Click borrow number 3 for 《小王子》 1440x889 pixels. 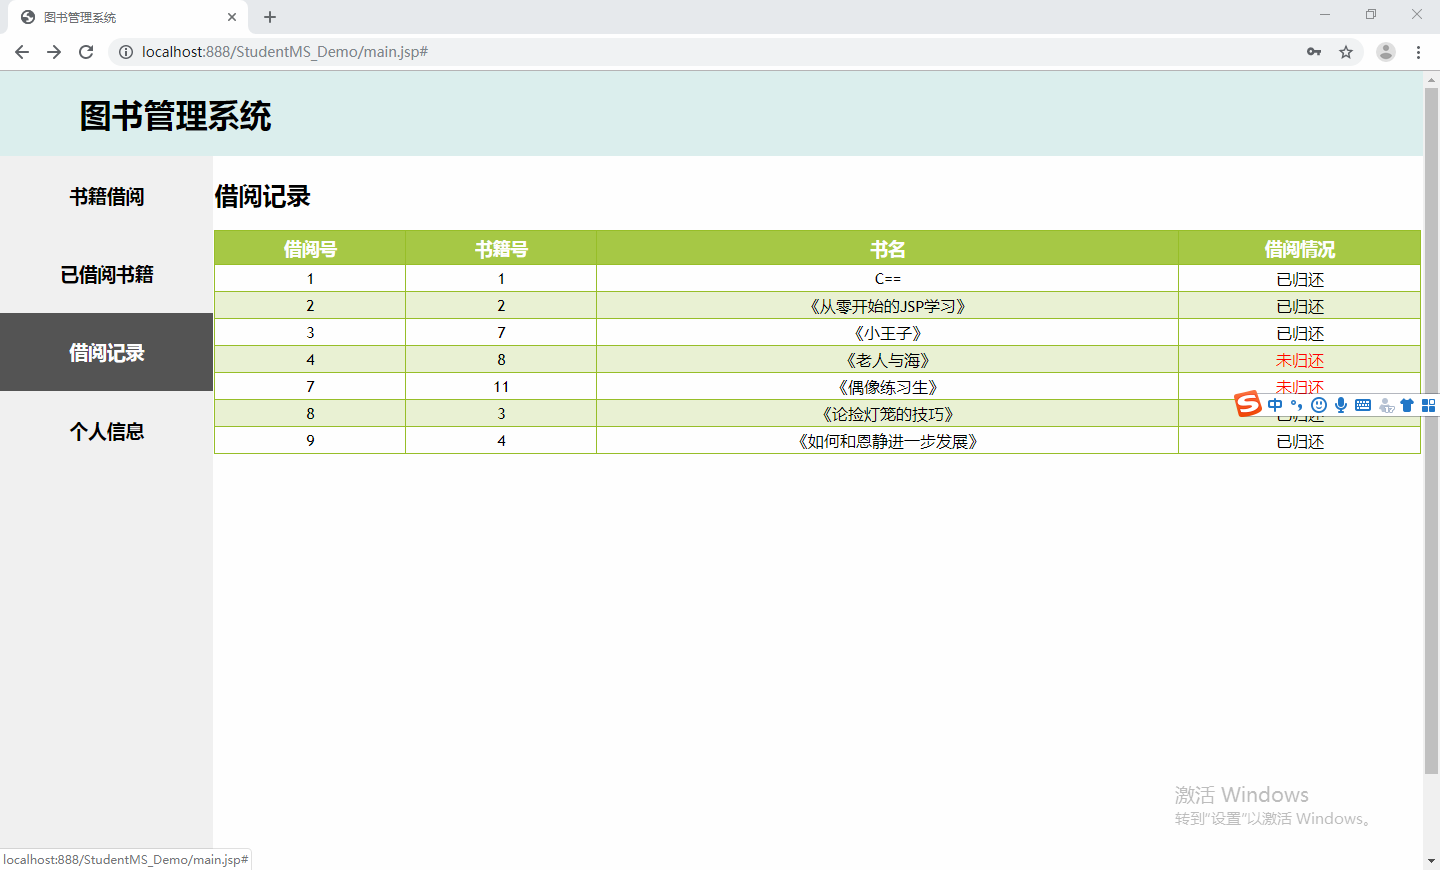(310, 333)
